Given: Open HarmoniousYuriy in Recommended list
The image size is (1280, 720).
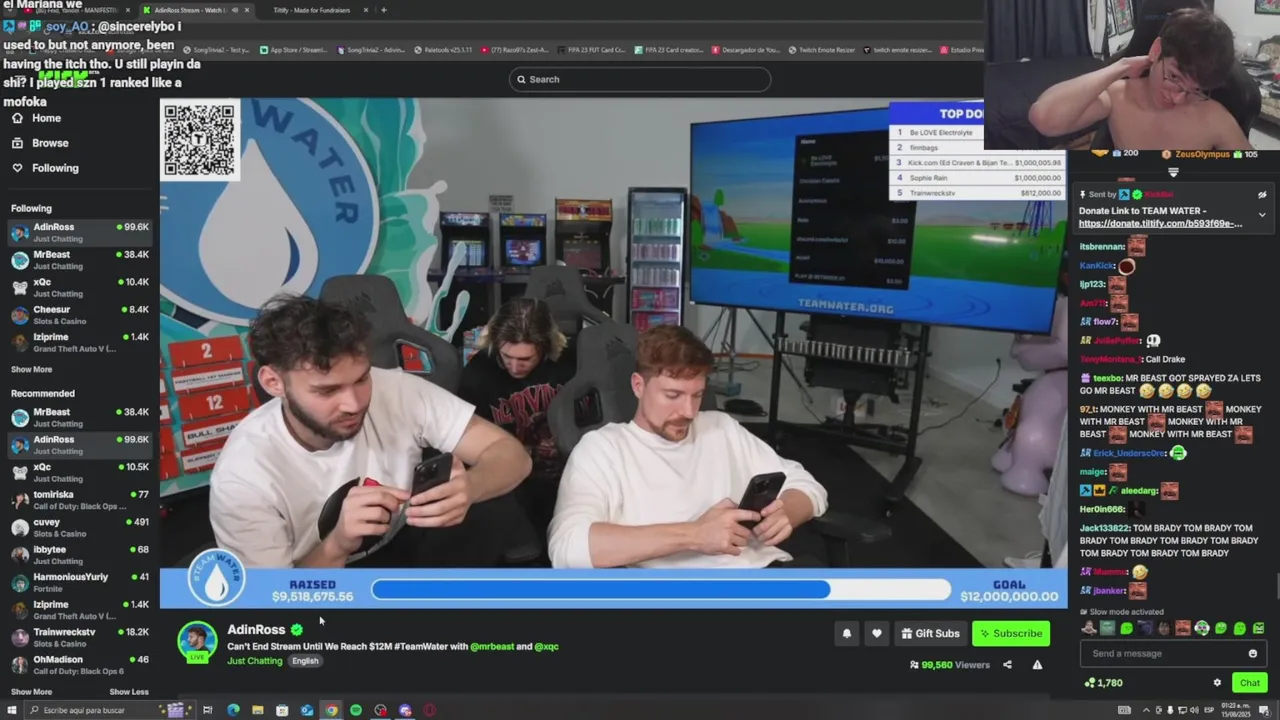Looking at the screenshot, I should coord(80,582).
